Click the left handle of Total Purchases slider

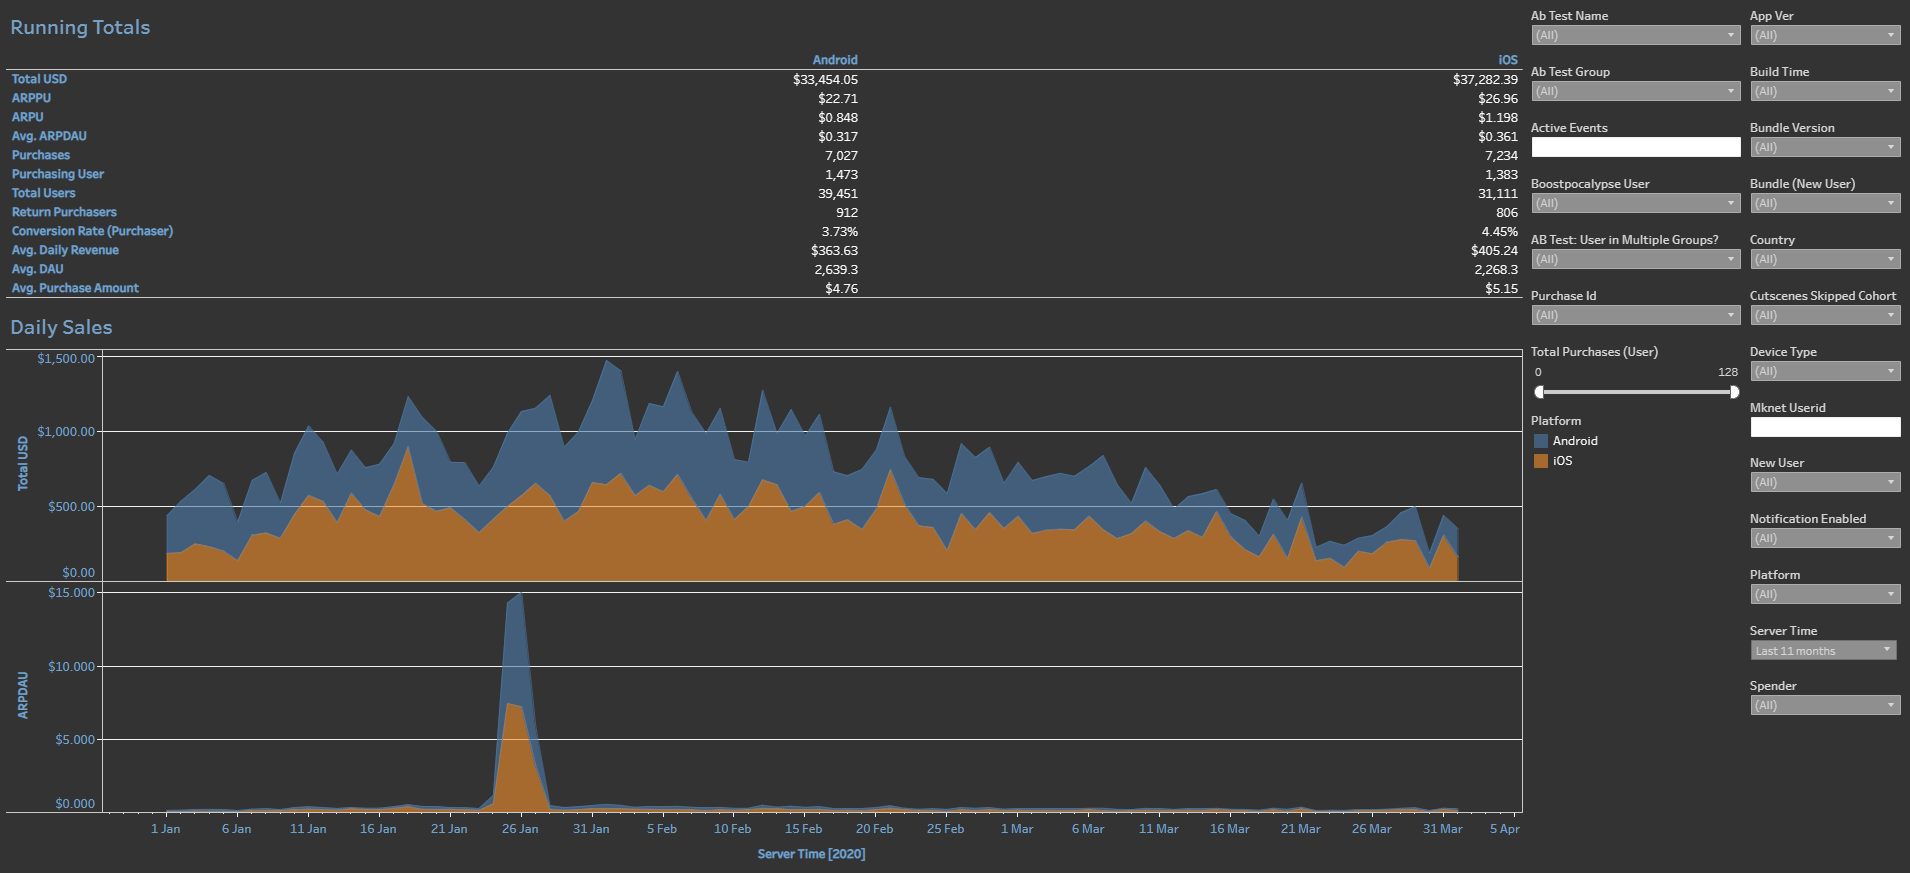1540,392
